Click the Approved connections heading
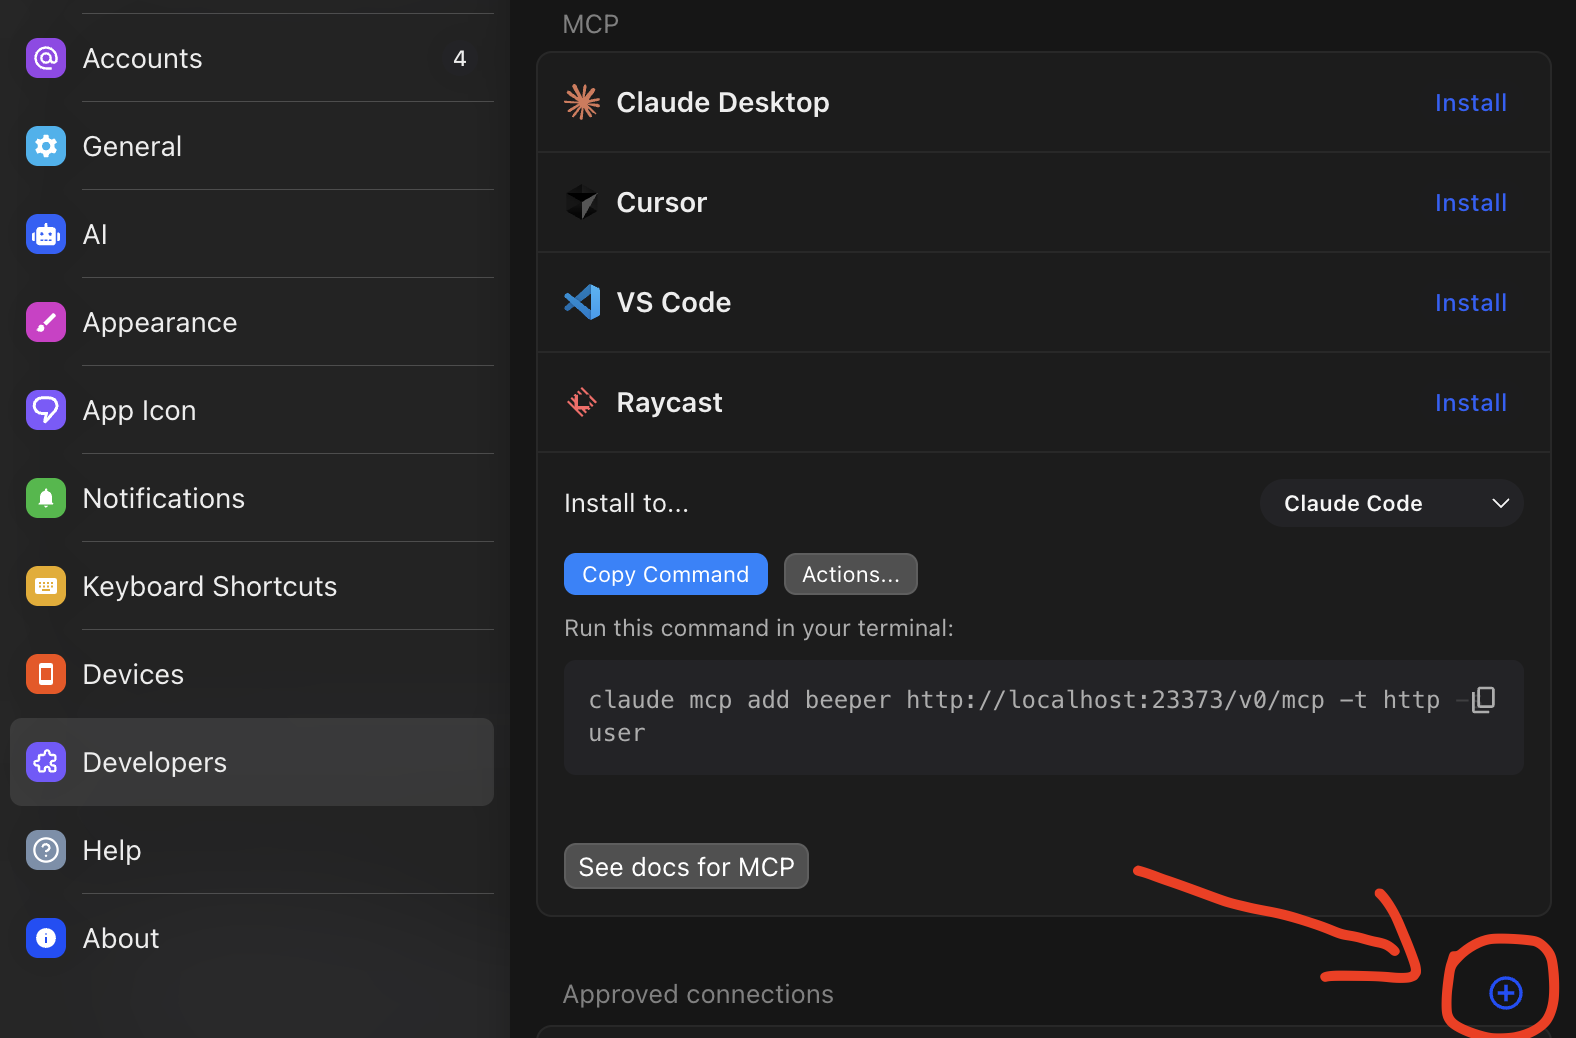This screenshot has height=1038, width=1576. coord(698,994)
